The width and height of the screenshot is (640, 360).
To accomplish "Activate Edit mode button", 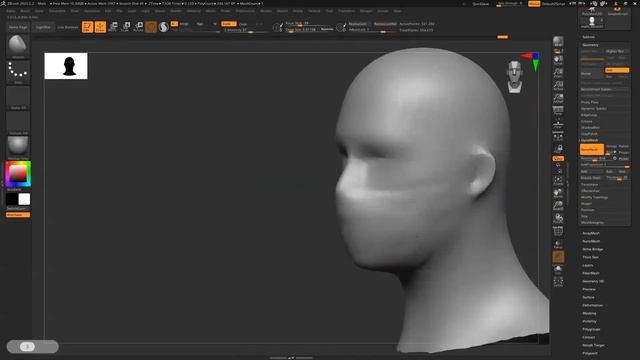I will 87,27.
